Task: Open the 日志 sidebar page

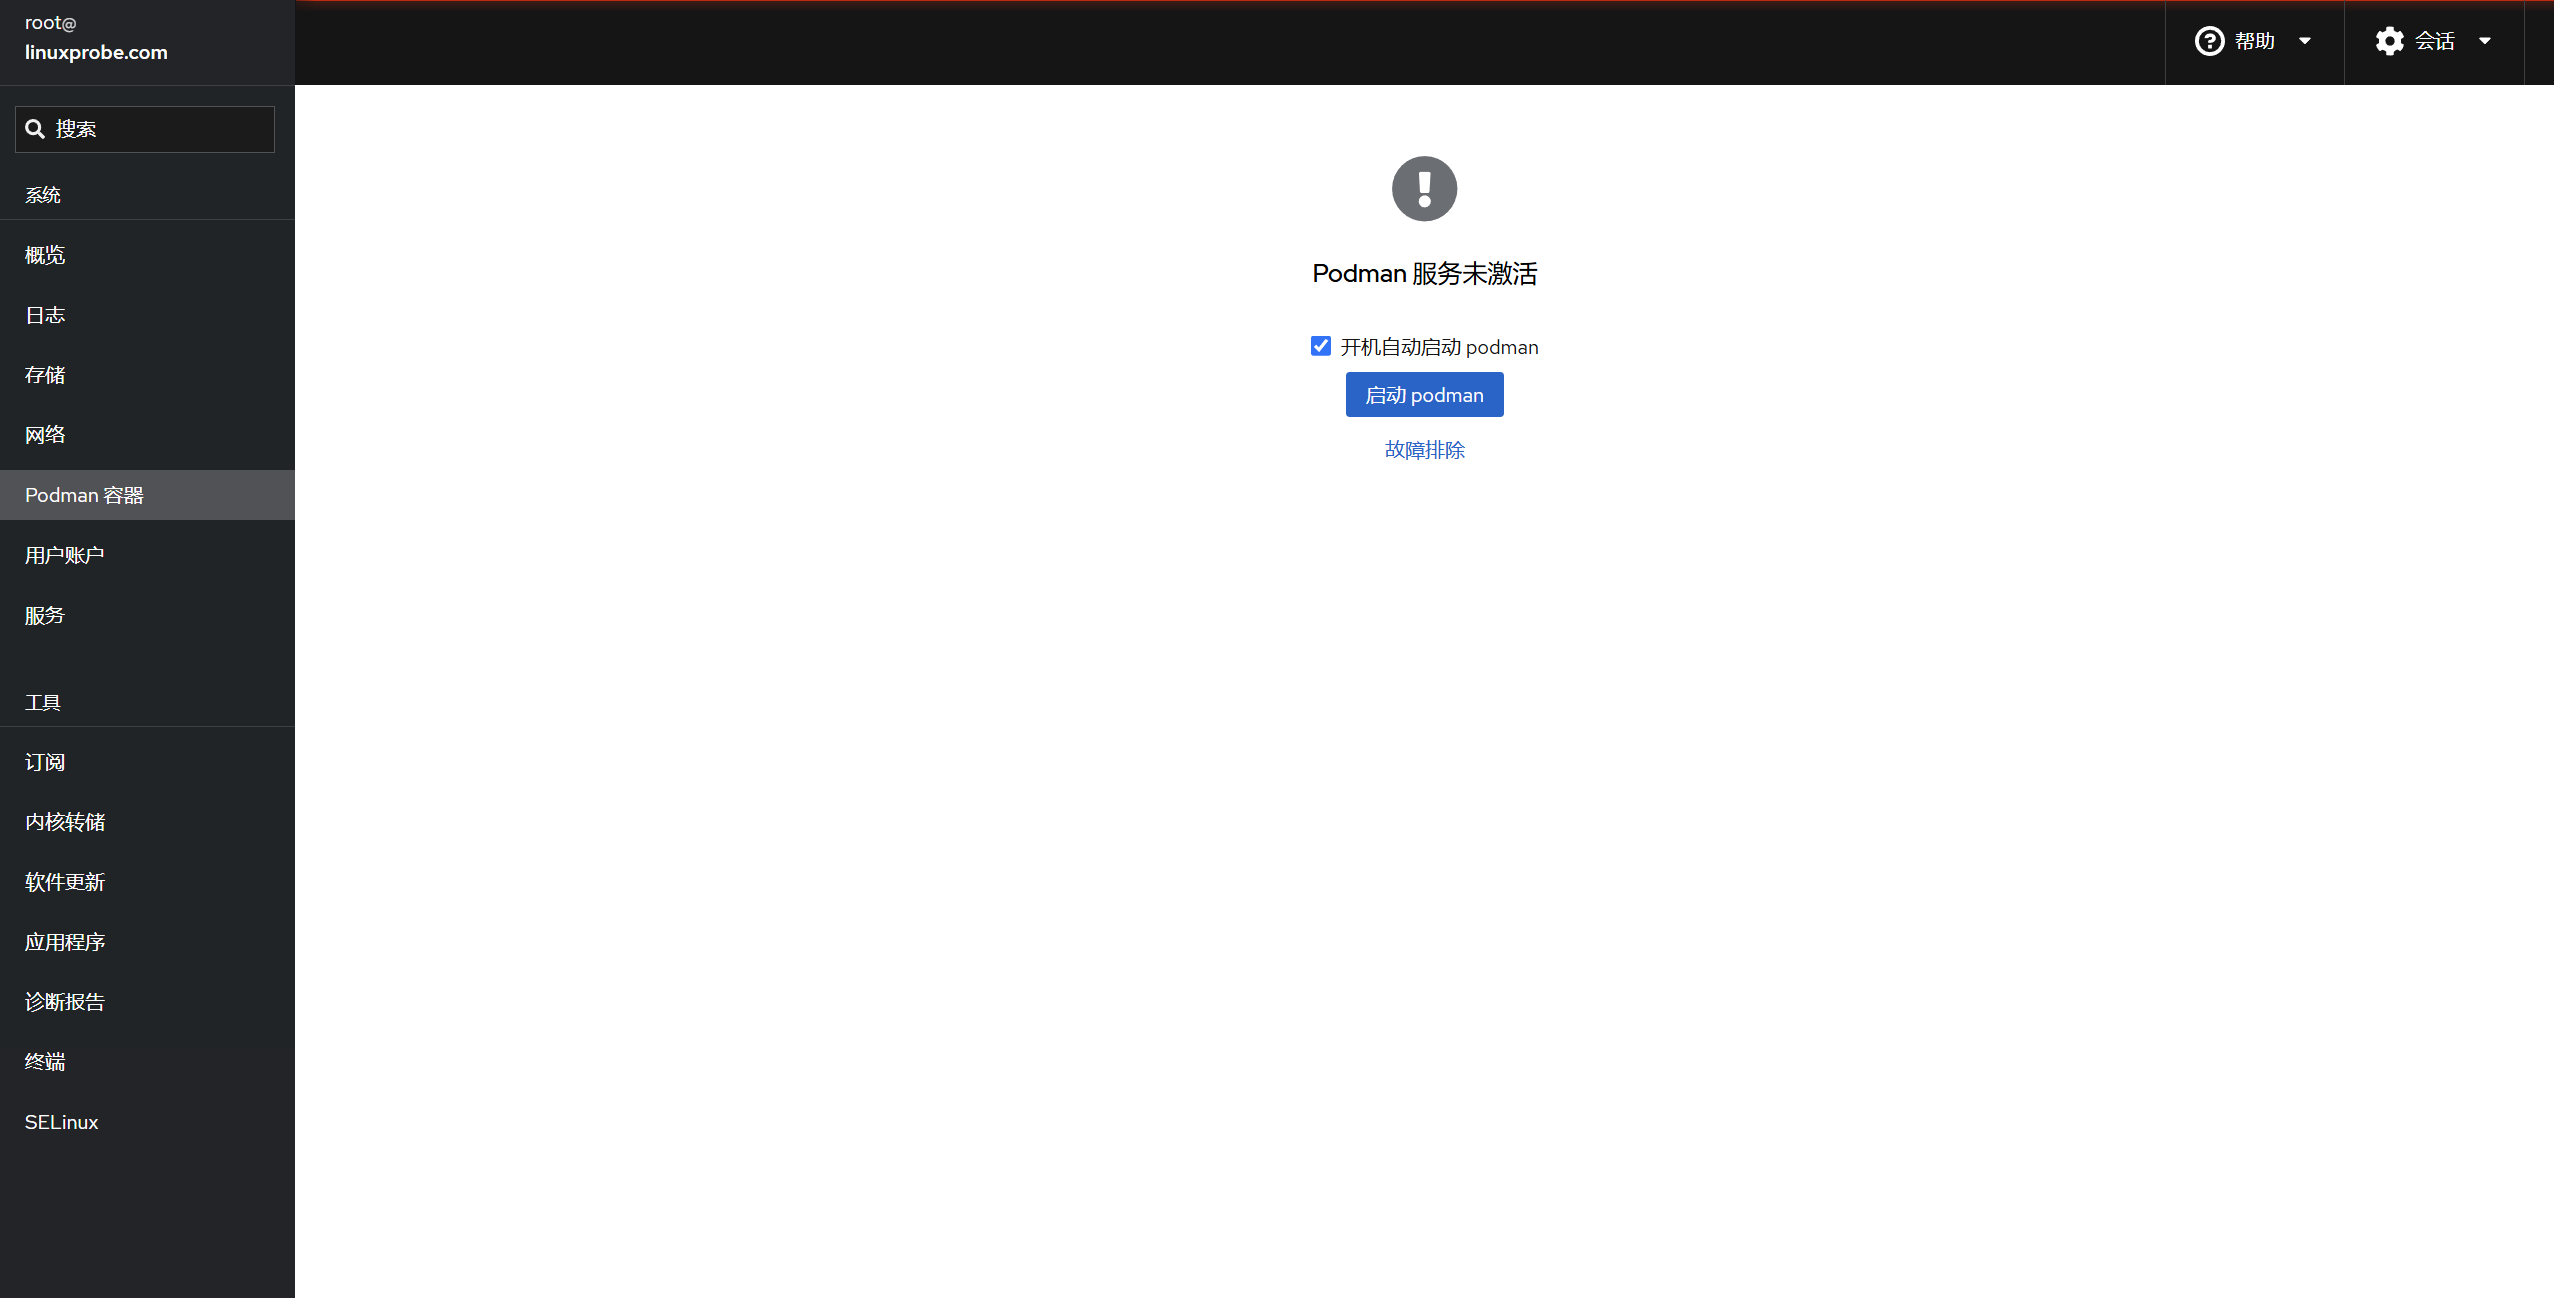Action: click(x=45, y=315)
